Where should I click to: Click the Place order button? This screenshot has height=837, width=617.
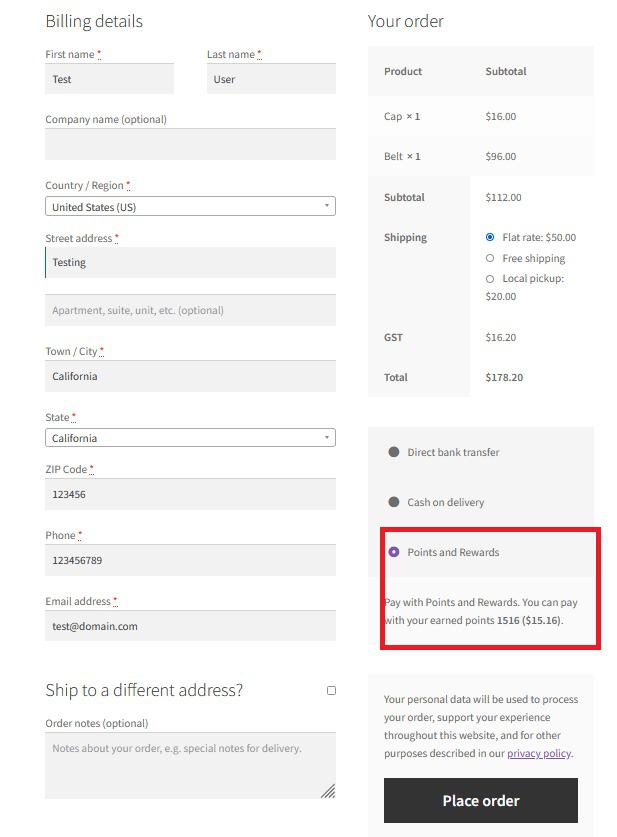[x=480, y=800]
